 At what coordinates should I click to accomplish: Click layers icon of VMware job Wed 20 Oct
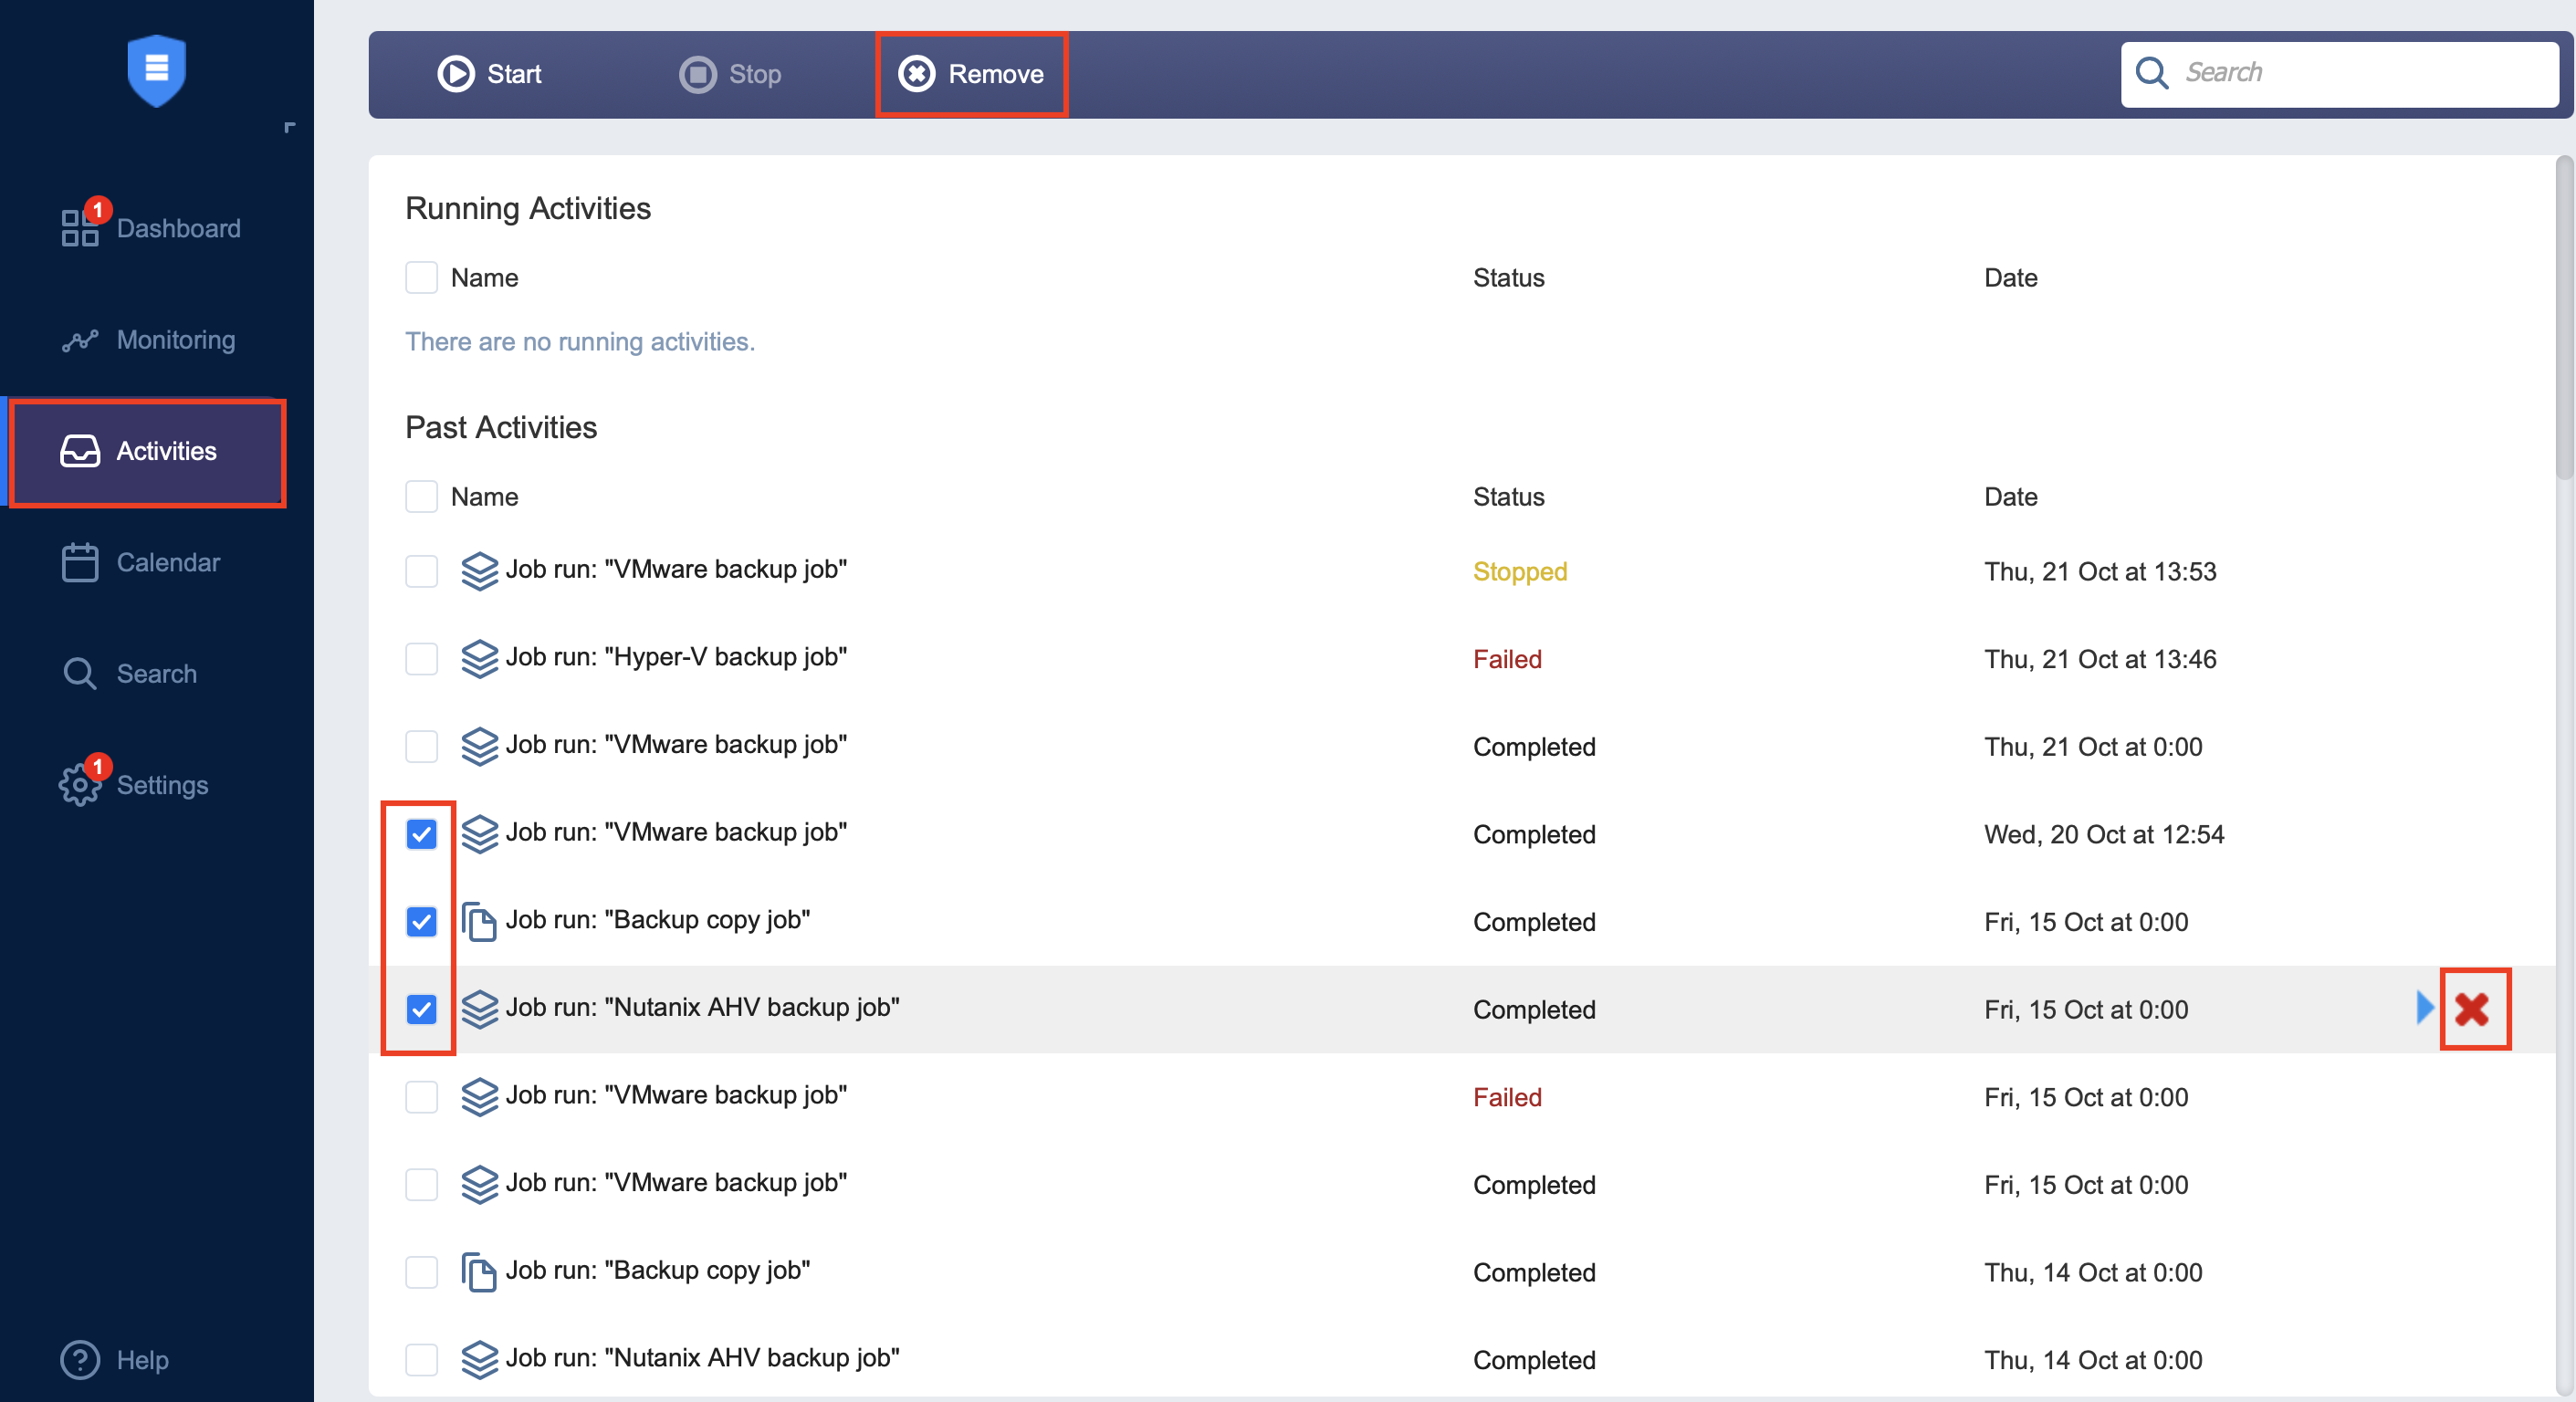pos(480,835)
